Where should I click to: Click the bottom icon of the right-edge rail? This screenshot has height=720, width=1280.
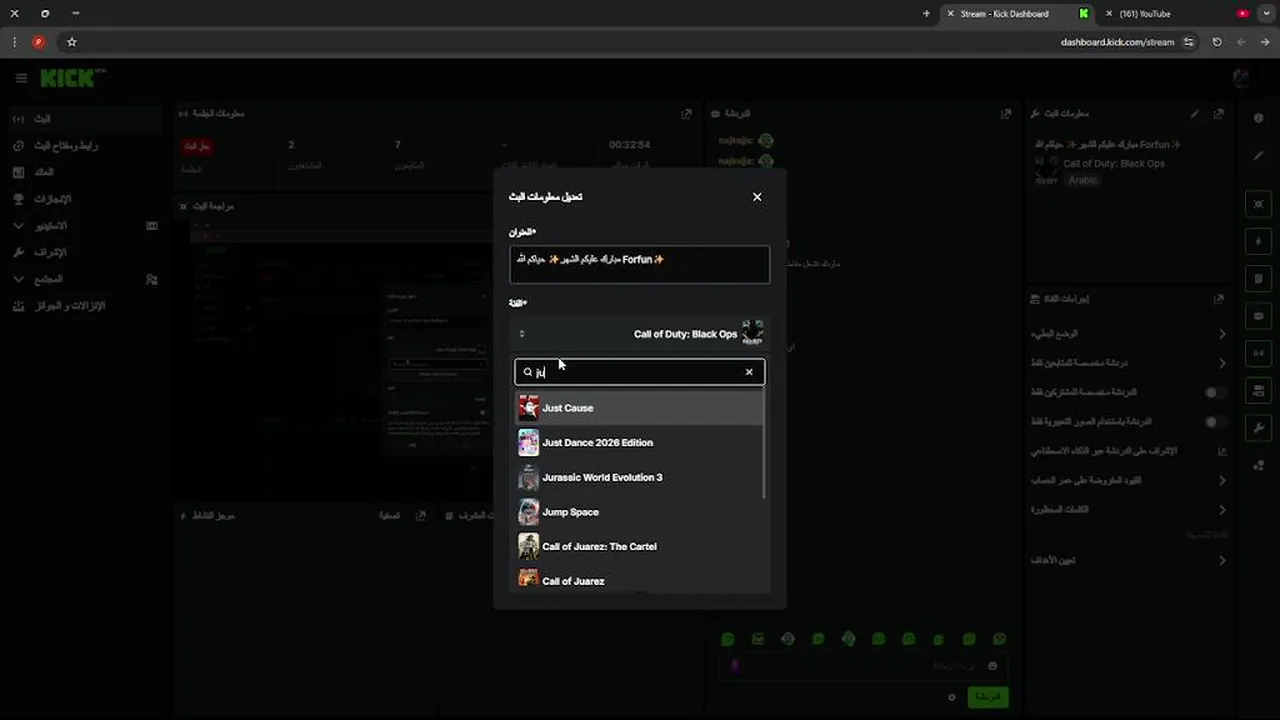[x=1258, y=465]
